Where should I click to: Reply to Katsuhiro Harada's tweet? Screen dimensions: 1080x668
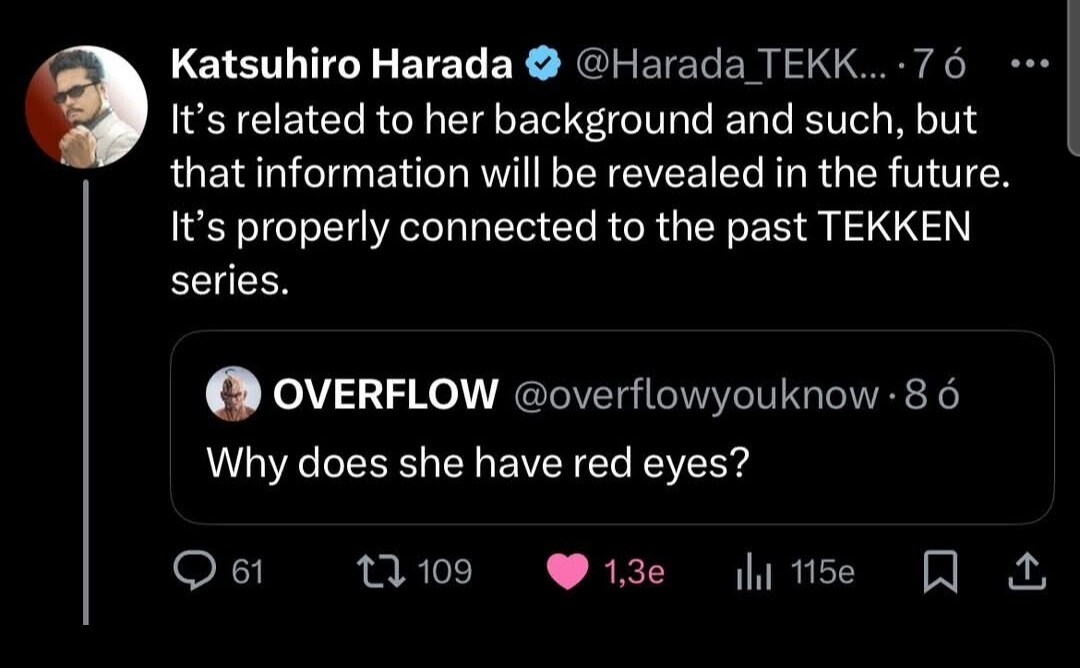190,571
